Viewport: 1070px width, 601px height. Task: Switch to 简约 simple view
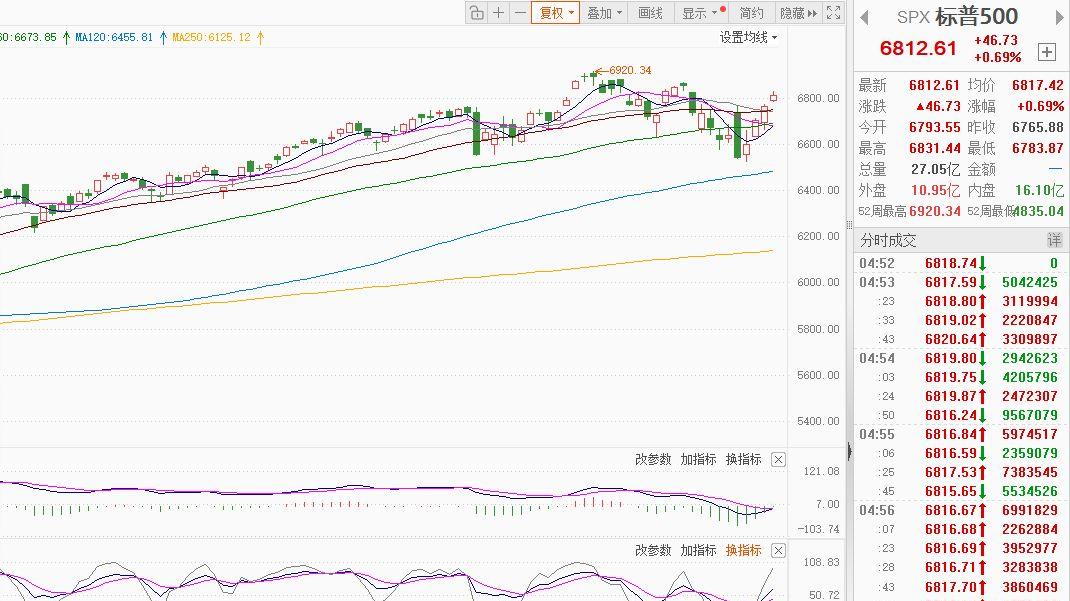click(751, 13)
